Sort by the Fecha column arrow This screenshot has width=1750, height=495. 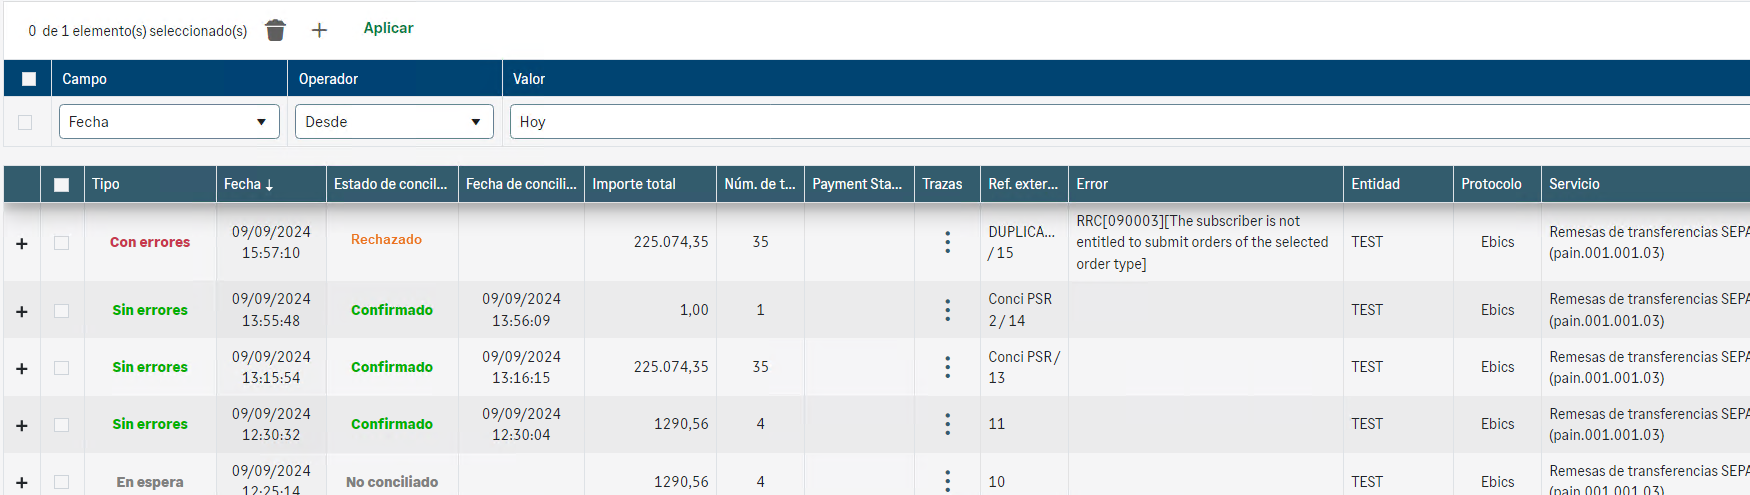click(269, 185)
